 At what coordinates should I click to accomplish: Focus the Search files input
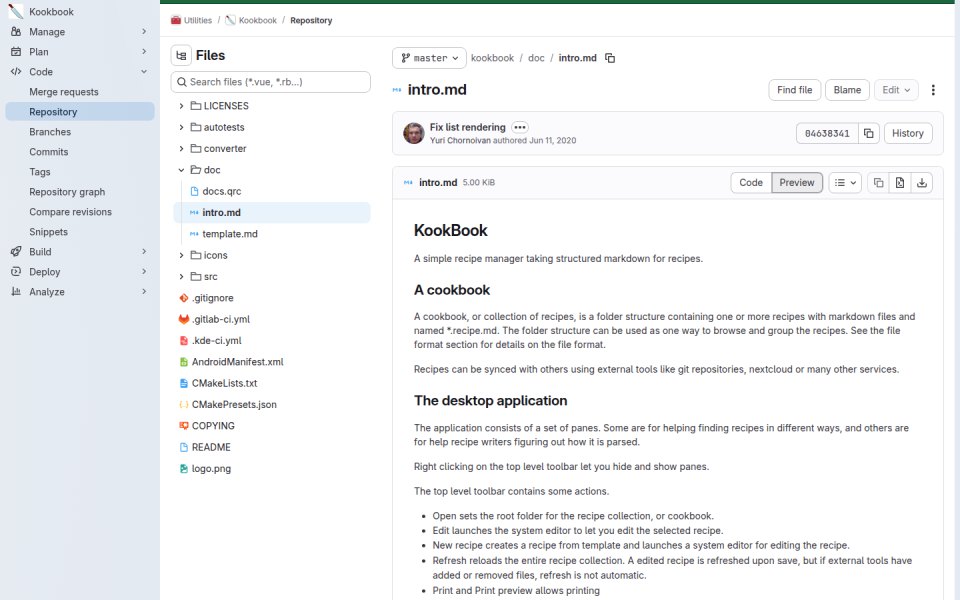coord(271,82)
